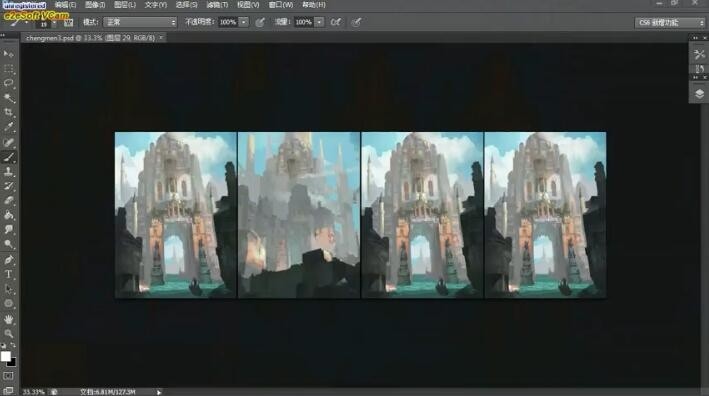Open the foreground color picker

(x=5, y=356)
